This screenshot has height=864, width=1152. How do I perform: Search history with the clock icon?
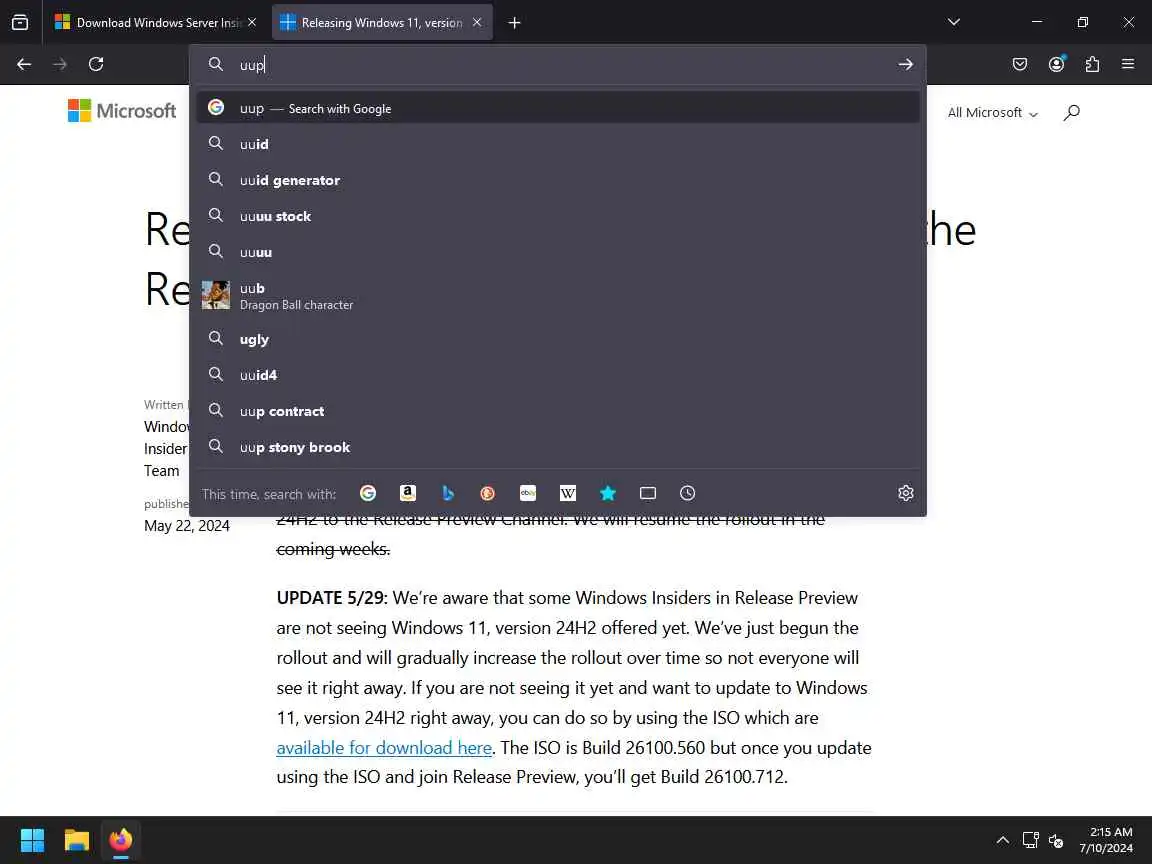click(687, 493)
